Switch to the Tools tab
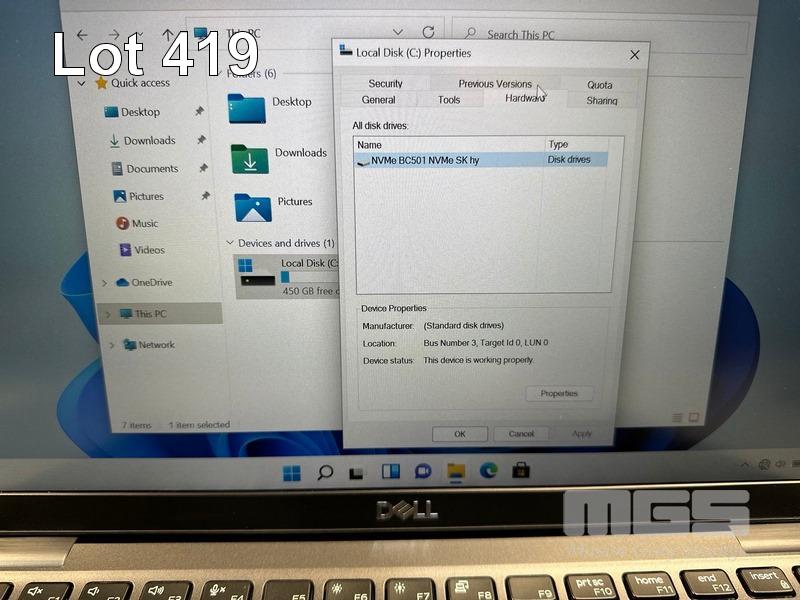The width and height of the screenshot is (800, 600). [449, 100]
